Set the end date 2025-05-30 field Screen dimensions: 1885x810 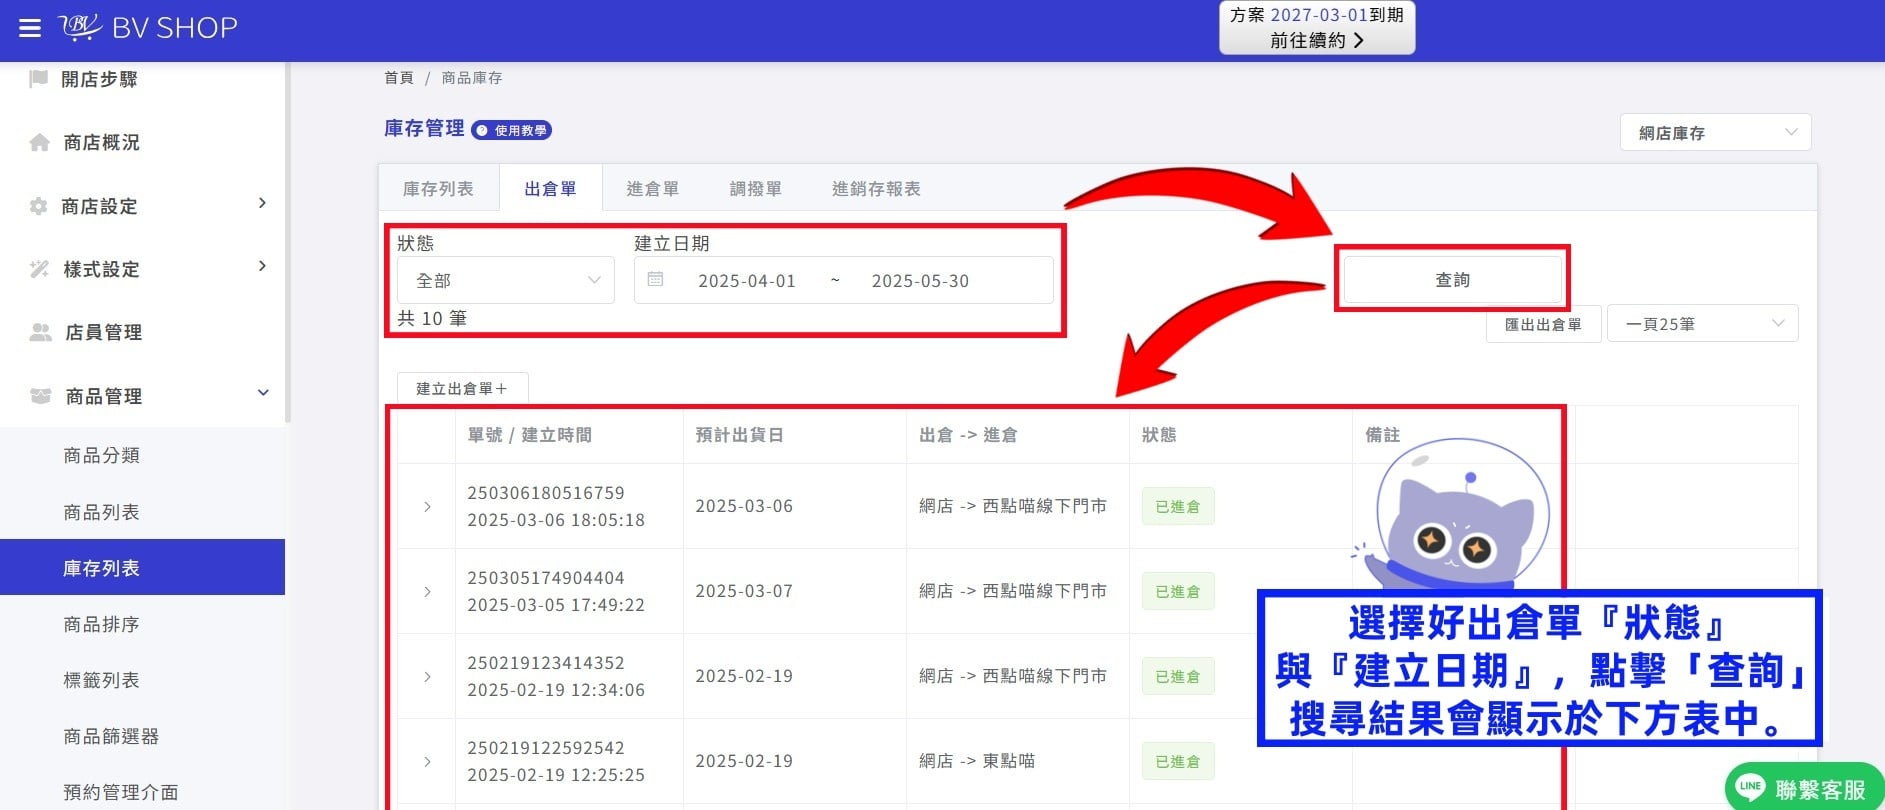[920, 281]
